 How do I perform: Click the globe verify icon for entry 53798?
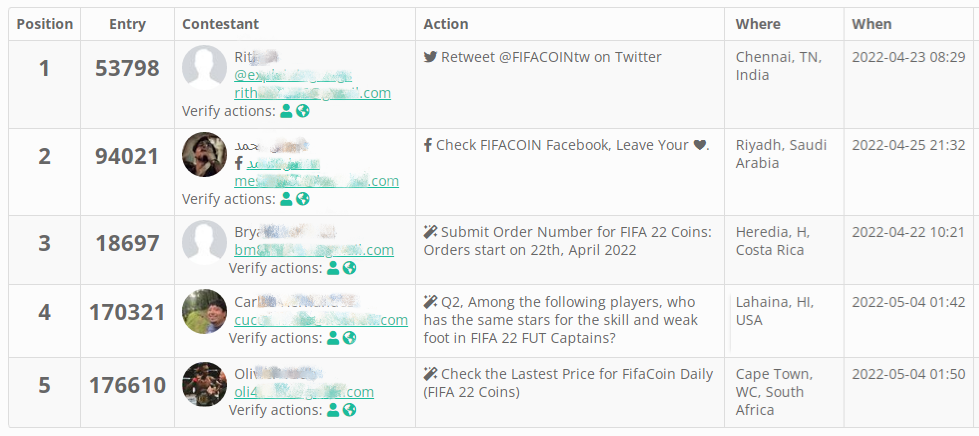(303, 111)
